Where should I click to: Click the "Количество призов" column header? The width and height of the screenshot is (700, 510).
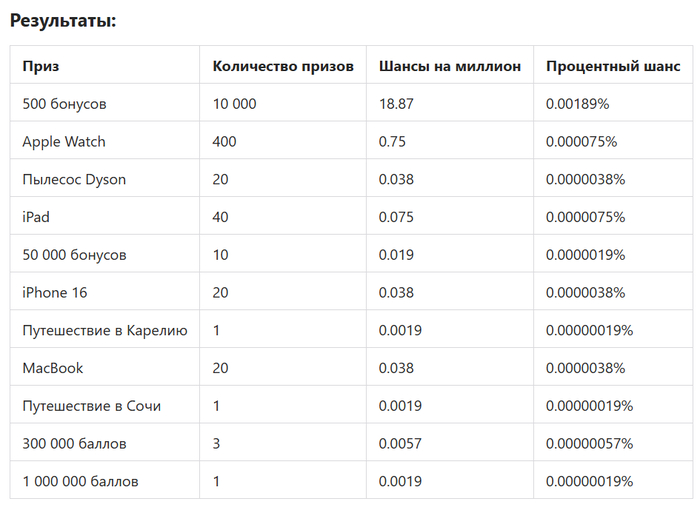pyautogui.click(x=283, y=66)
